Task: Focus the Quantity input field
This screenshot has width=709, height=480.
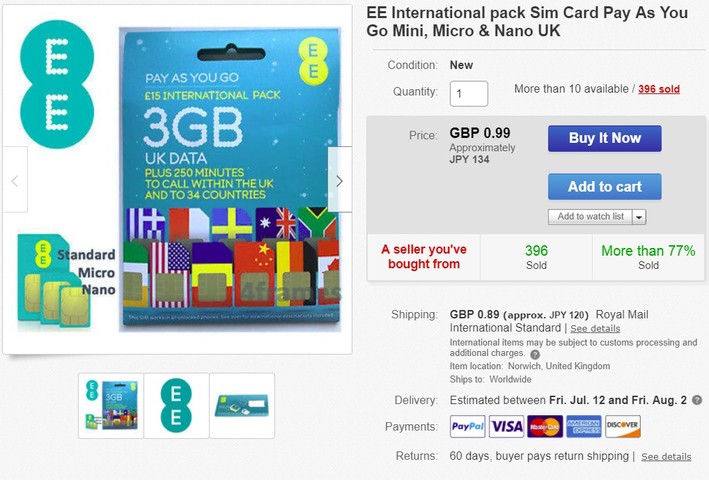Action: point(468,94)
